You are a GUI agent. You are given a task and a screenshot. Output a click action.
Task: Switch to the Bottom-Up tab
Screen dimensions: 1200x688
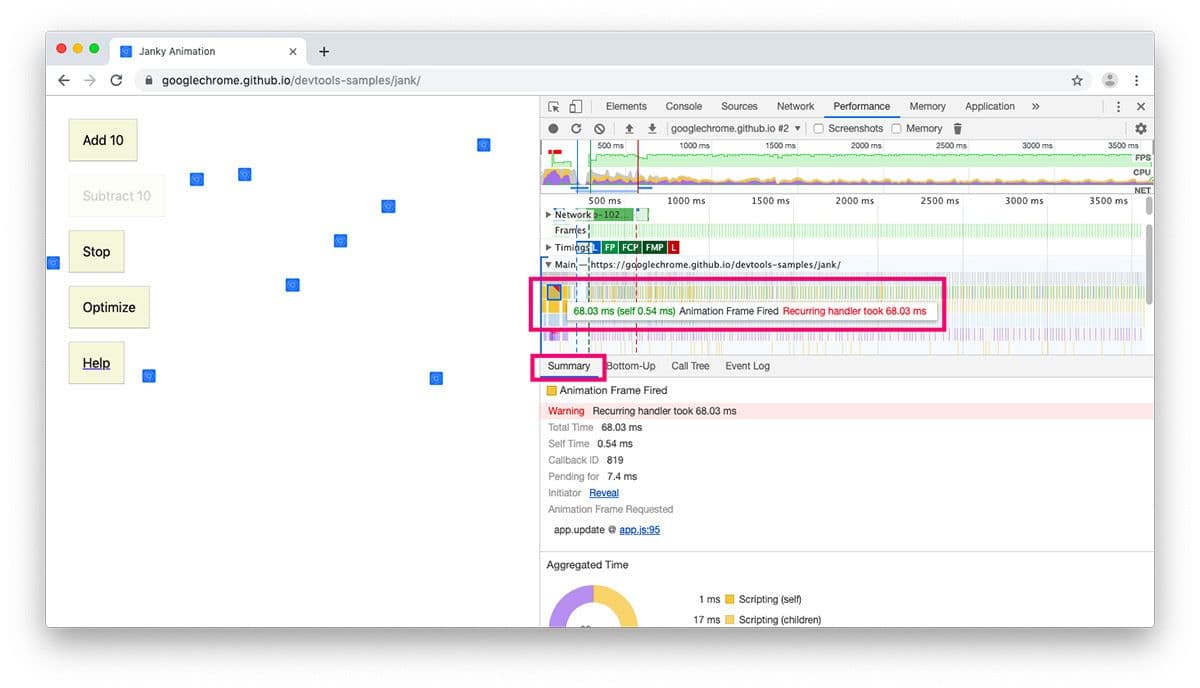point(630,366)
